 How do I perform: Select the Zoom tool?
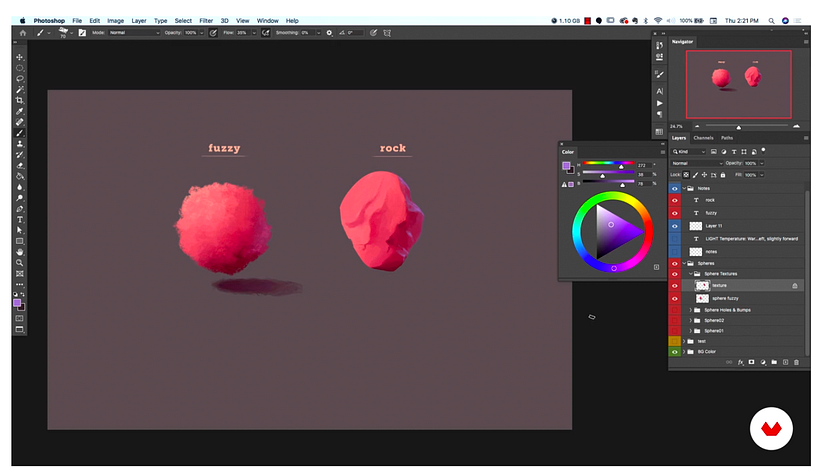pos(19,263)
